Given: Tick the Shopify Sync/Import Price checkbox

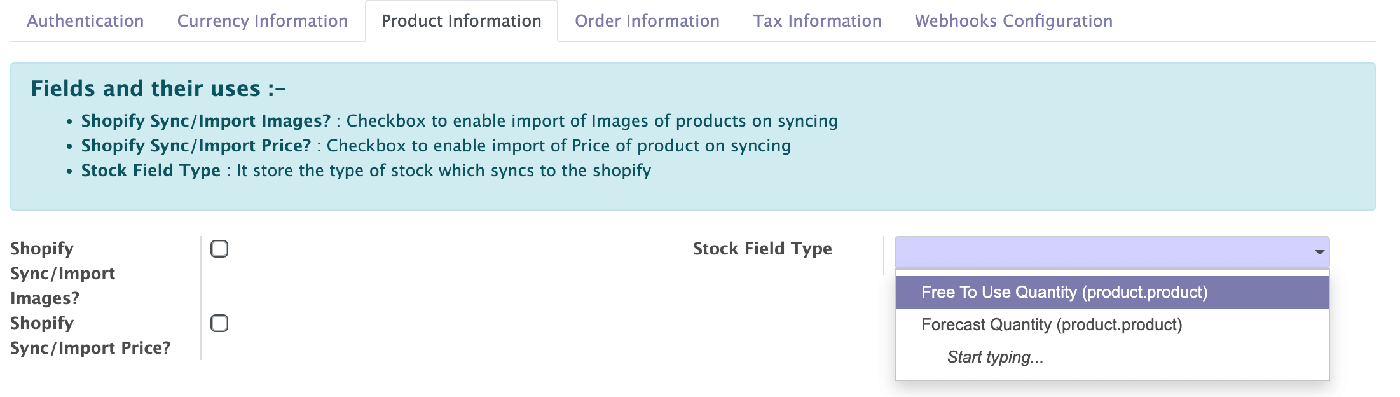Looking at the screenshot, I should point(219,323).
